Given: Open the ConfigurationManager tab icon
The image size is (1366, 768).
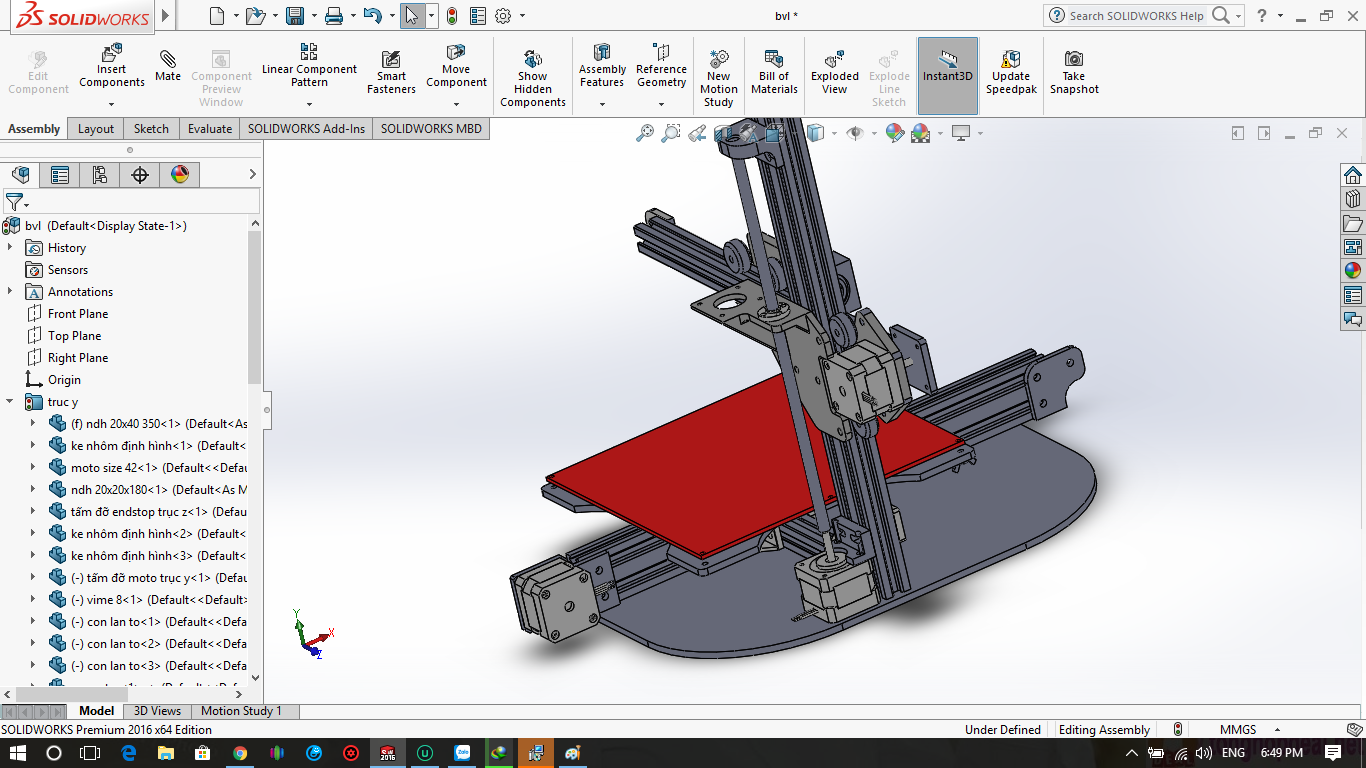Looking at the screenshot, I should click(x=100, y=175).
